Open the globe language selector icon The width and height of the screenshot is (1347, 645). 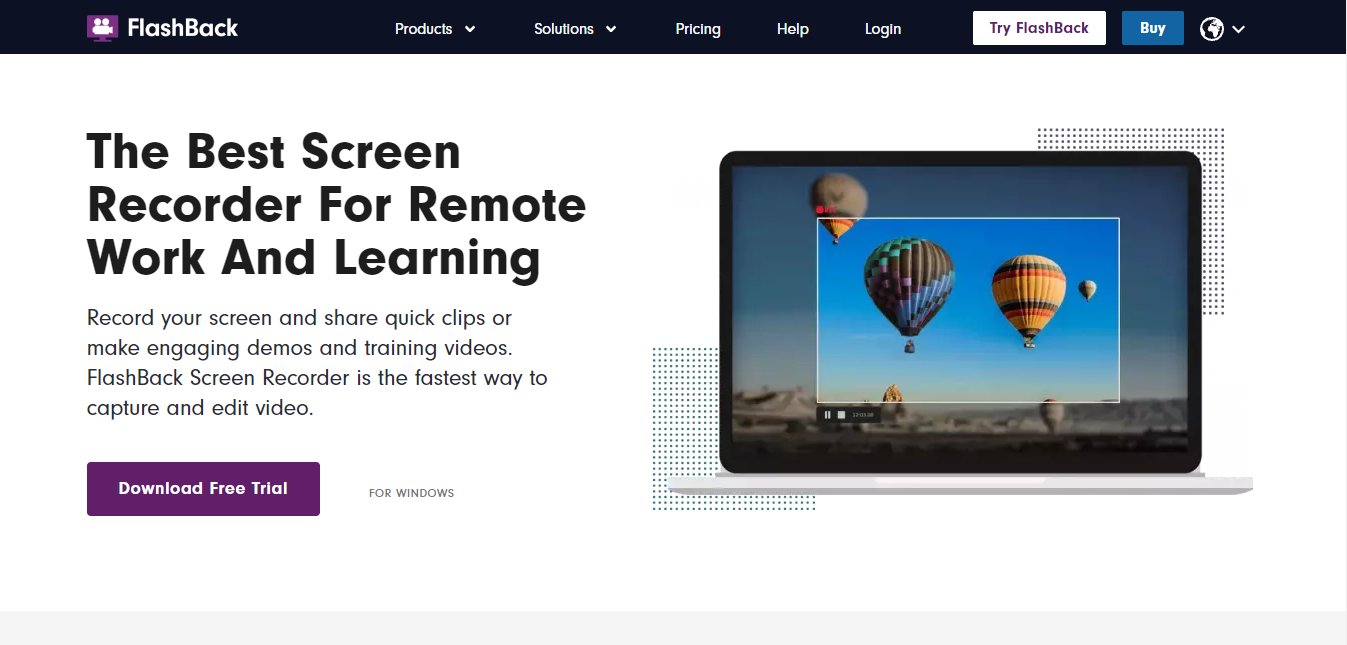(1212, 29)
